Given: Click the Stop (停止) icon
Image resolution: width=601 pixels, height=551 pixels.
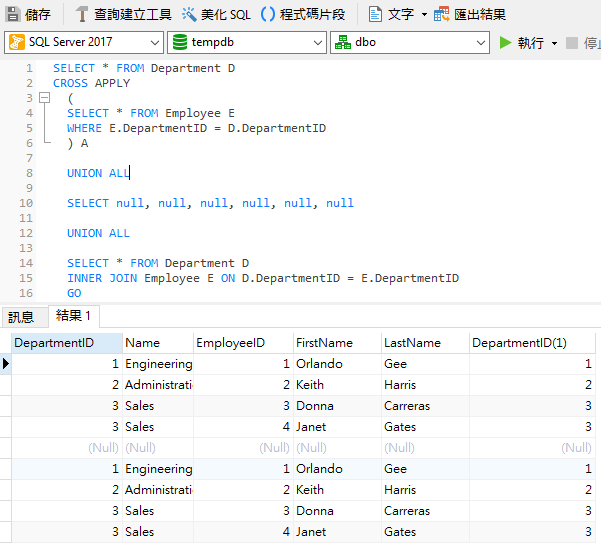Looking at the screenshot, I should pos(572,43).
